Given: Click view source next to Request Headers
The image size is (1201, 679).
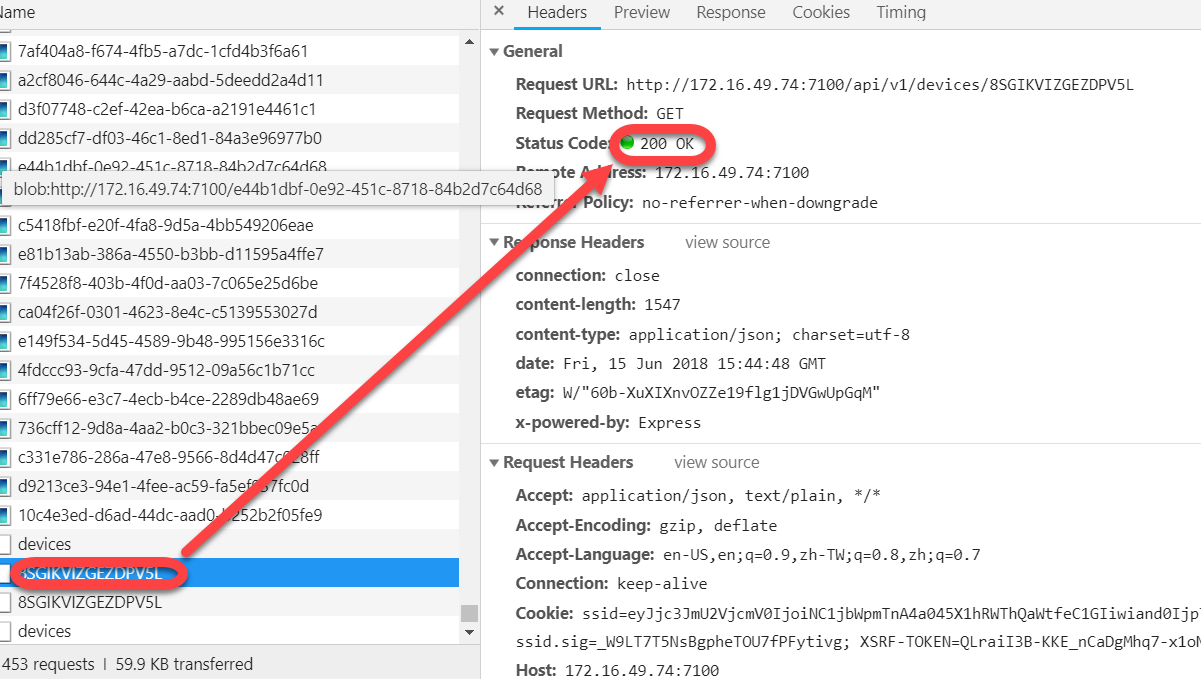Looking at the screenshot, I should (x=716, y=462).
